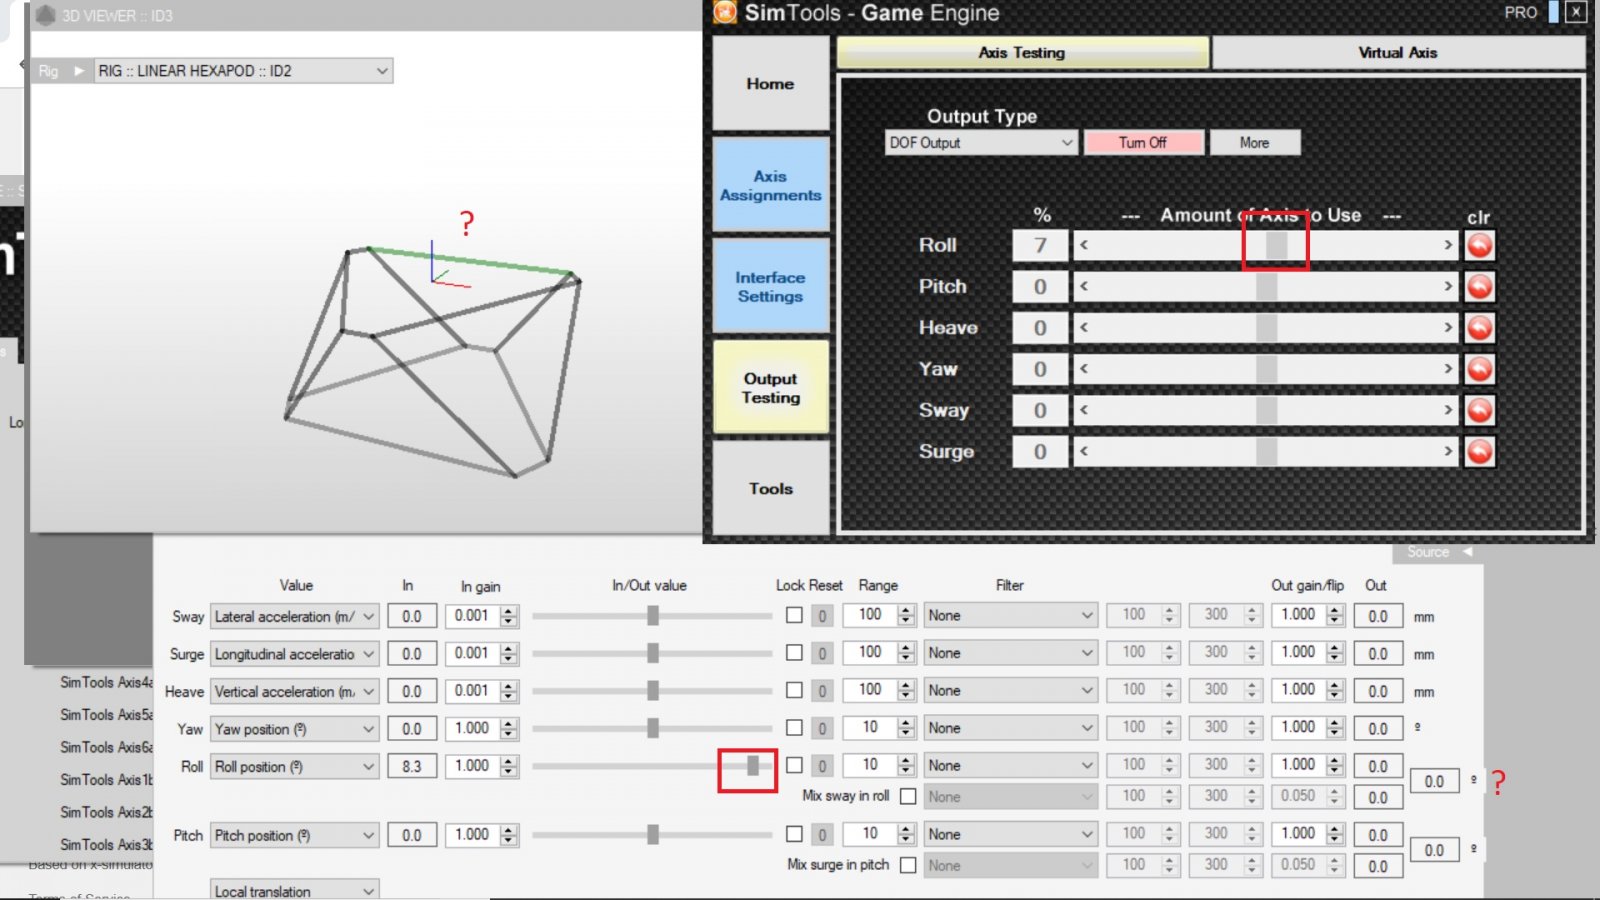Click the Reset button in the Heave row

(822, 691)
